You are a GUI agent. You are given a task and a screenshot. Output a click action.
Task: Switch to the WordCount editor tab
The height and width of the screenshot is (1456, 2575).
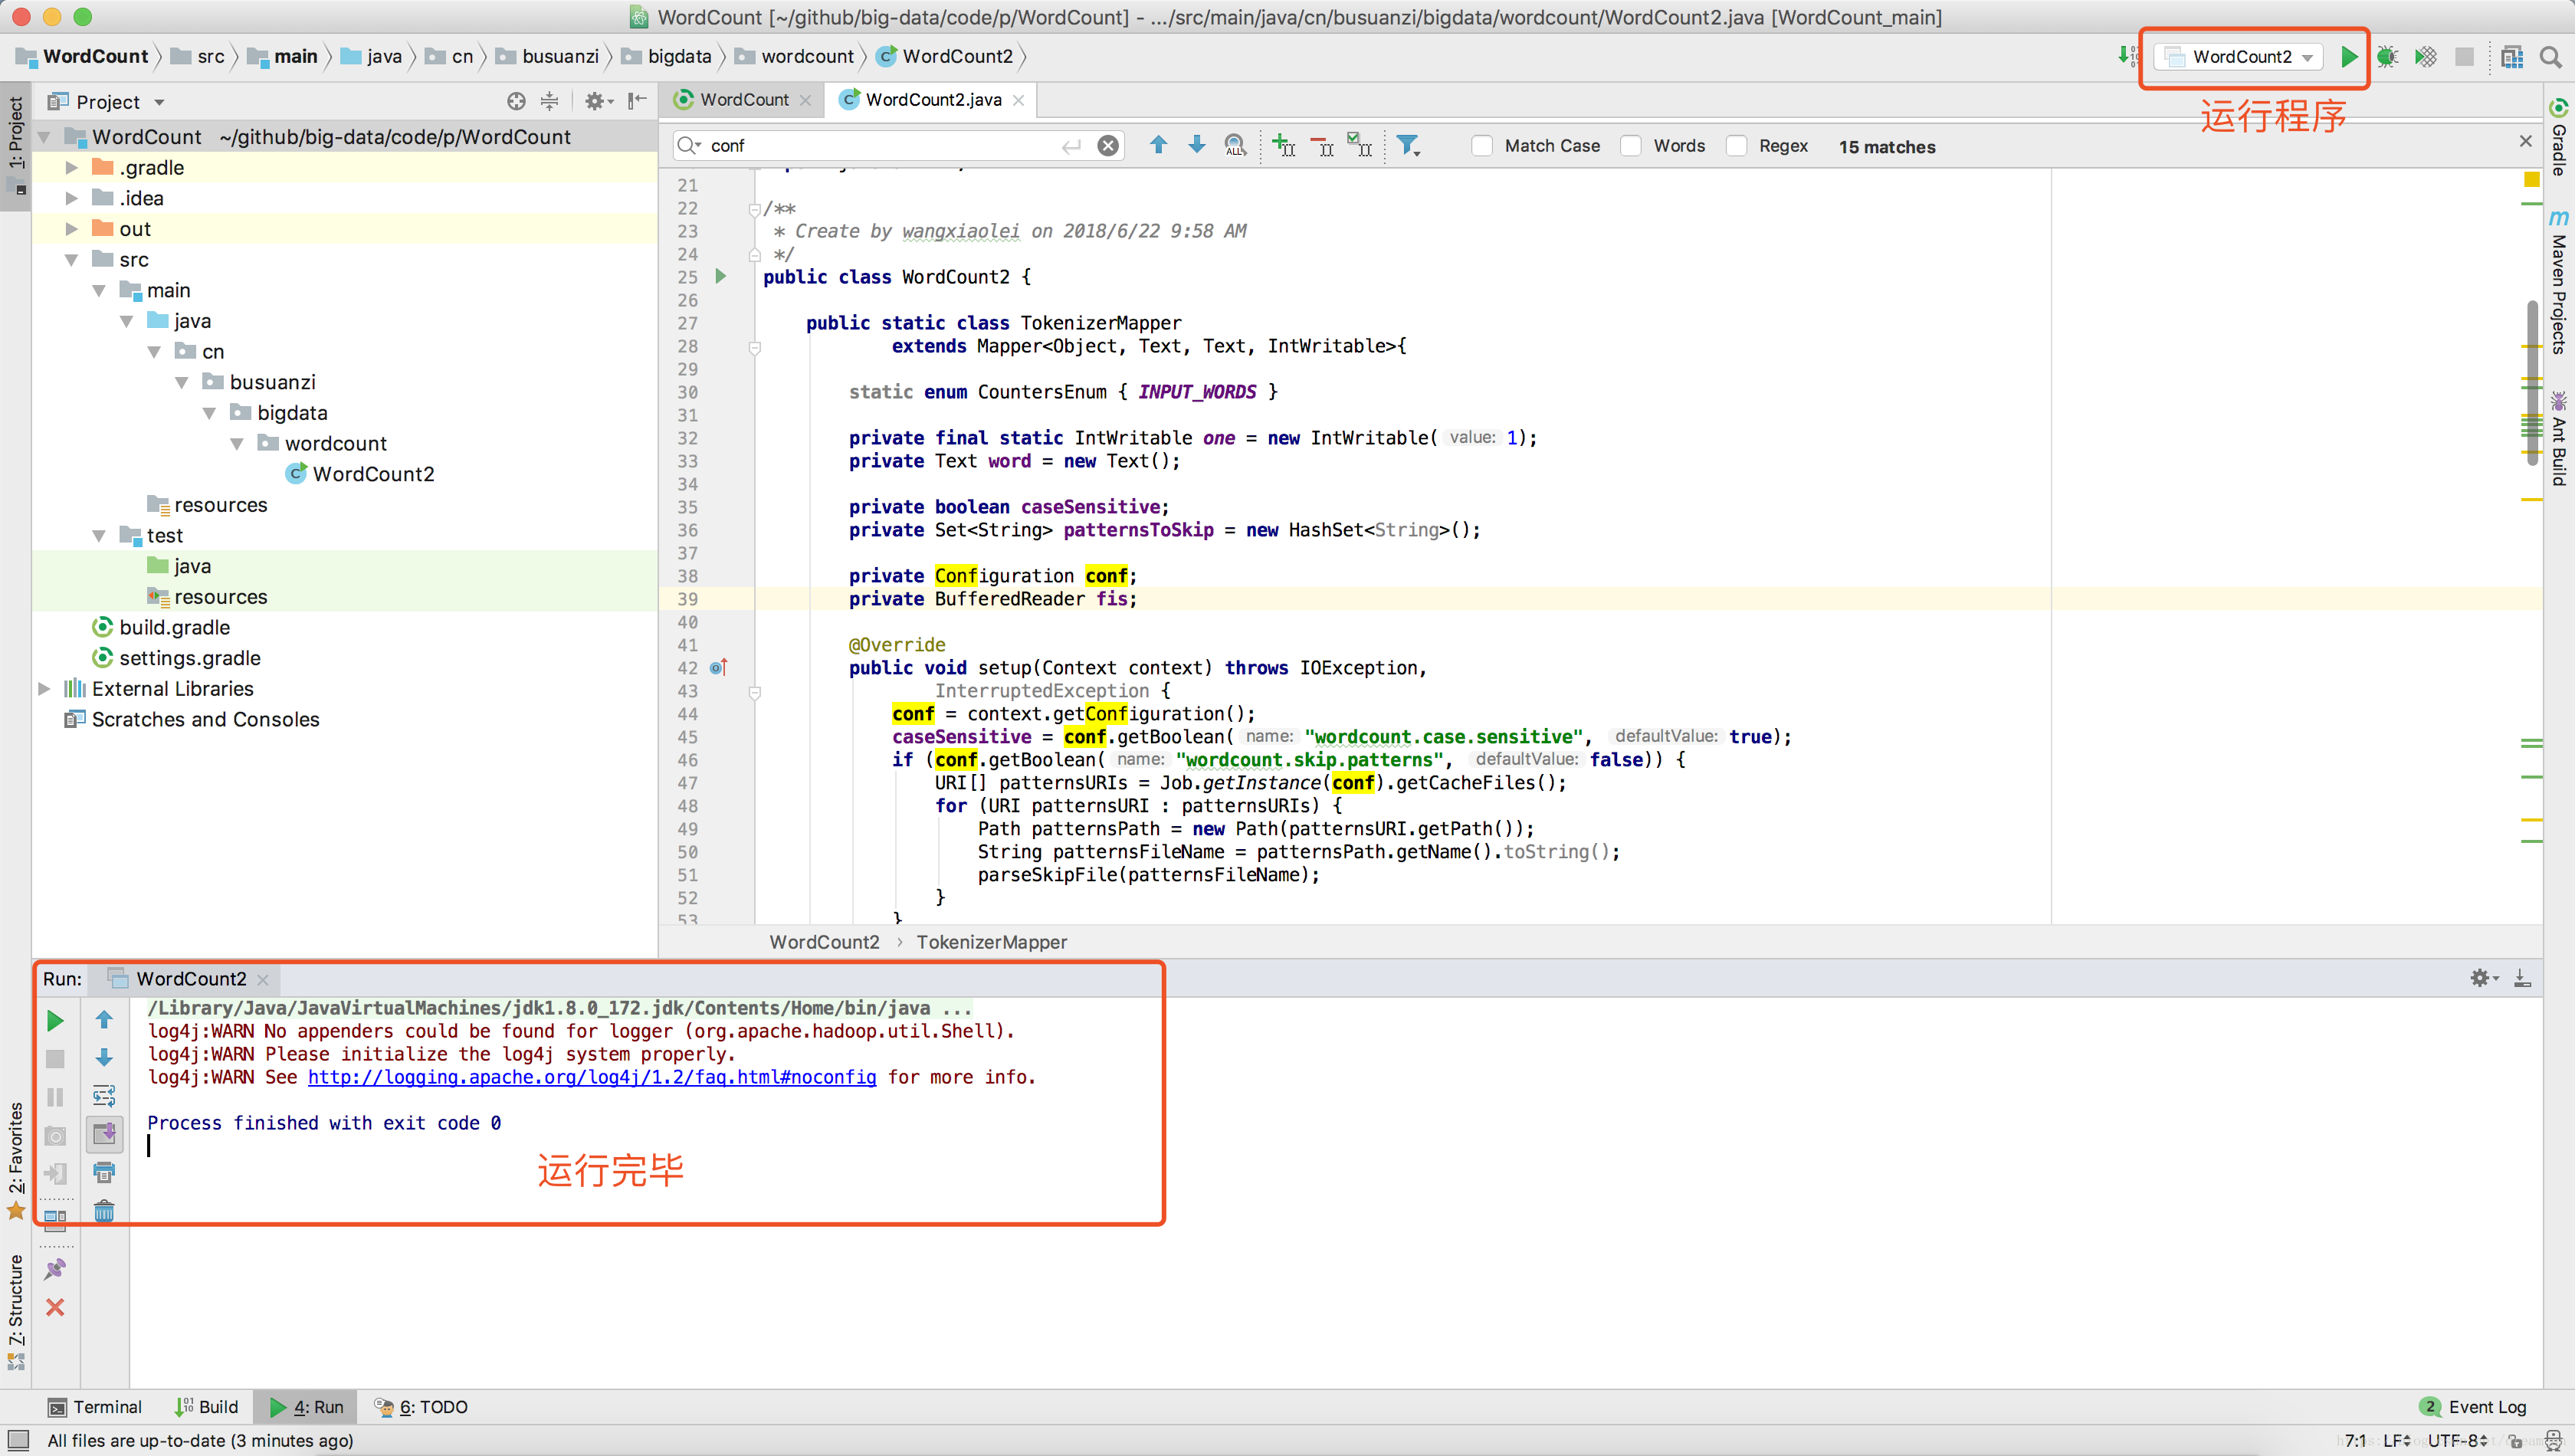(743, 100)
